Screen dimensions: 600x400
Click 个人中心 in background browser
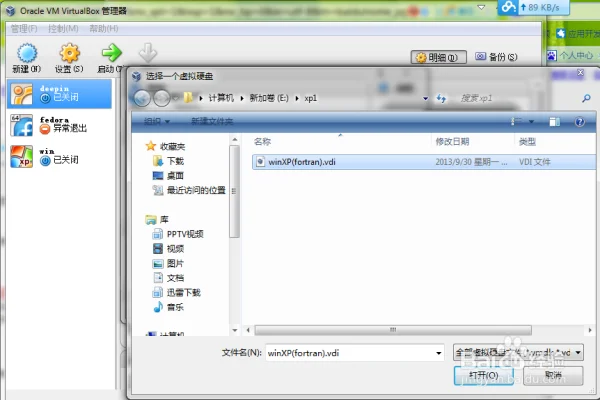576,56
